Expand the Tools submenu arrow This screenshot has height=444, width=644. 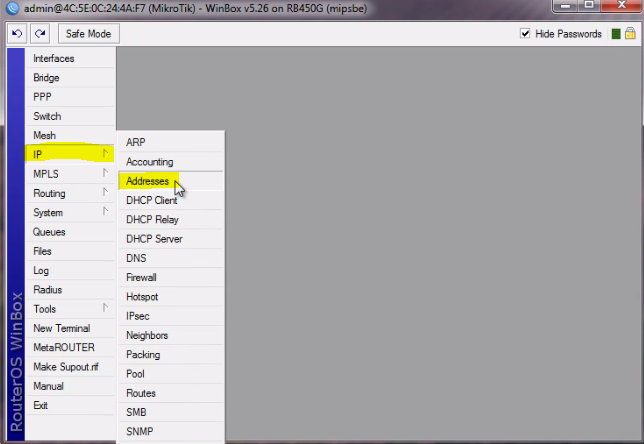(x=105, y=308)
